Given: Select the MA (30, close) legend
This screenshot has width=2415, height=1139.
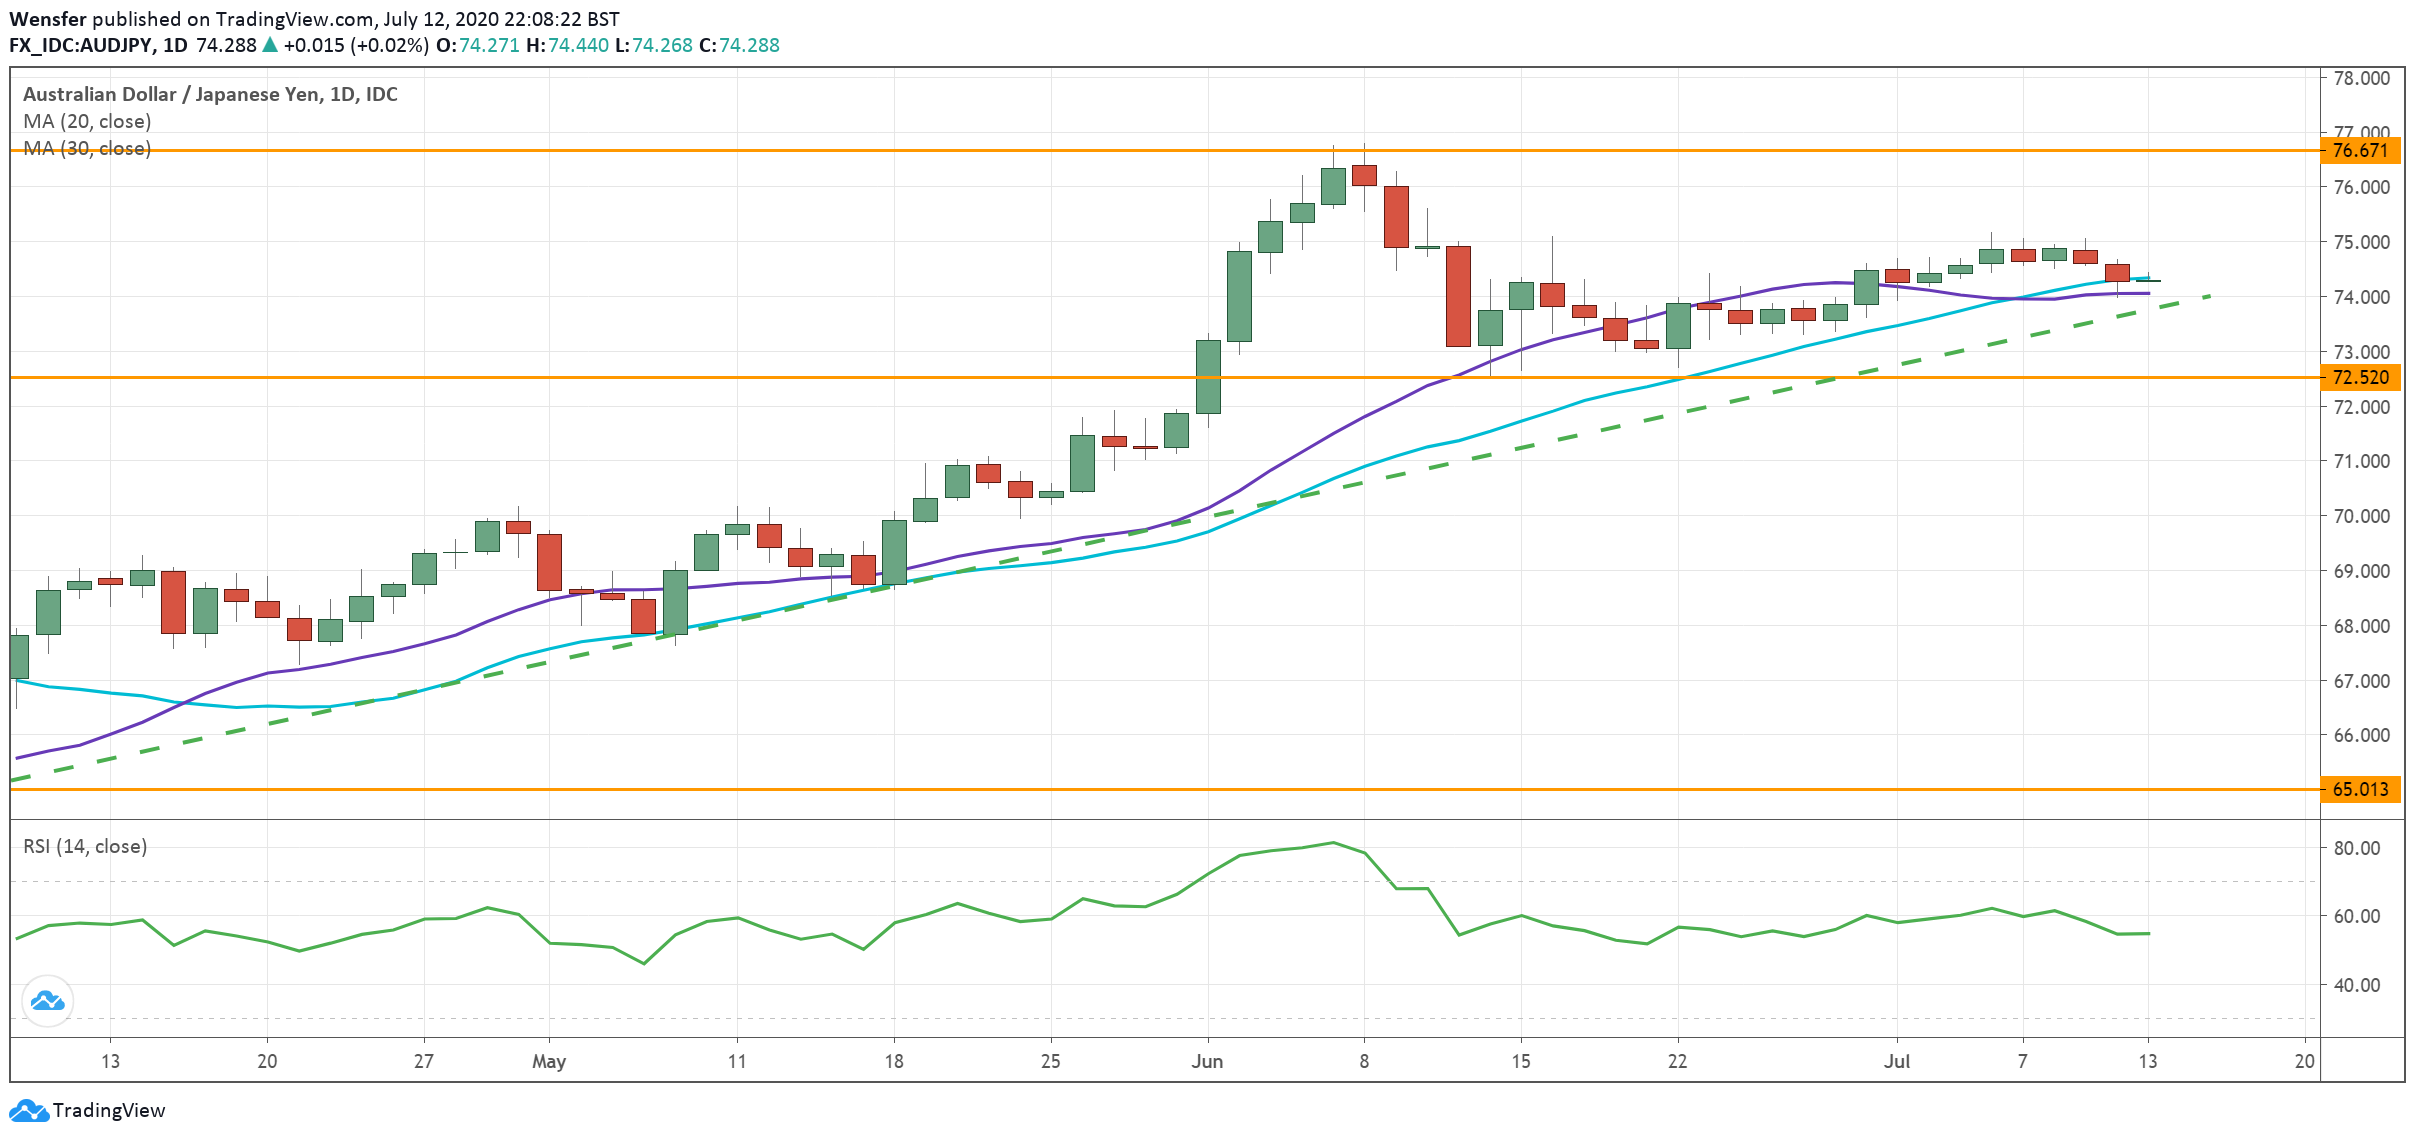Looking at the screenshot, I should pyautogui.click(x=87, y=148).
